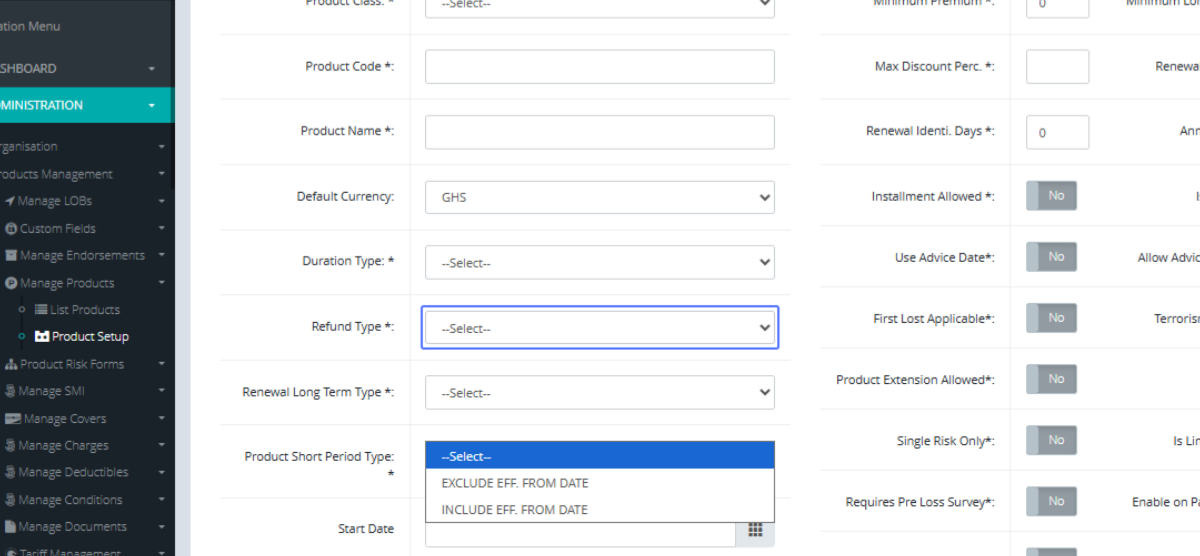1200x556 pixels.
Task: Open the Default Currency dropdown
Action: (599, 197)
